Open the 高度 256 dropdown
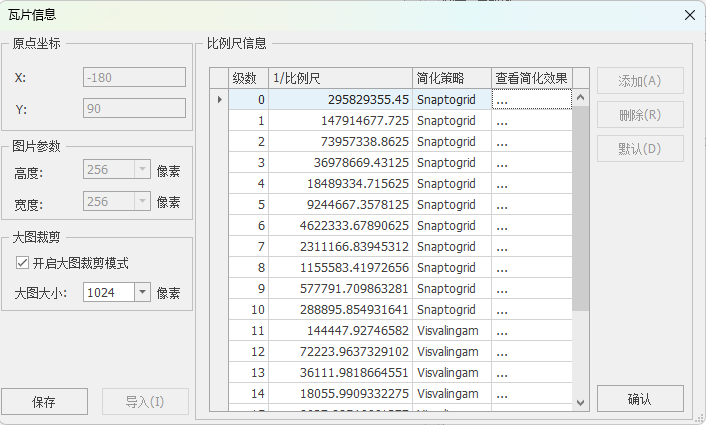Image resolution: width=706 pixels, height=425 pixels. click(x=141, y=171)
